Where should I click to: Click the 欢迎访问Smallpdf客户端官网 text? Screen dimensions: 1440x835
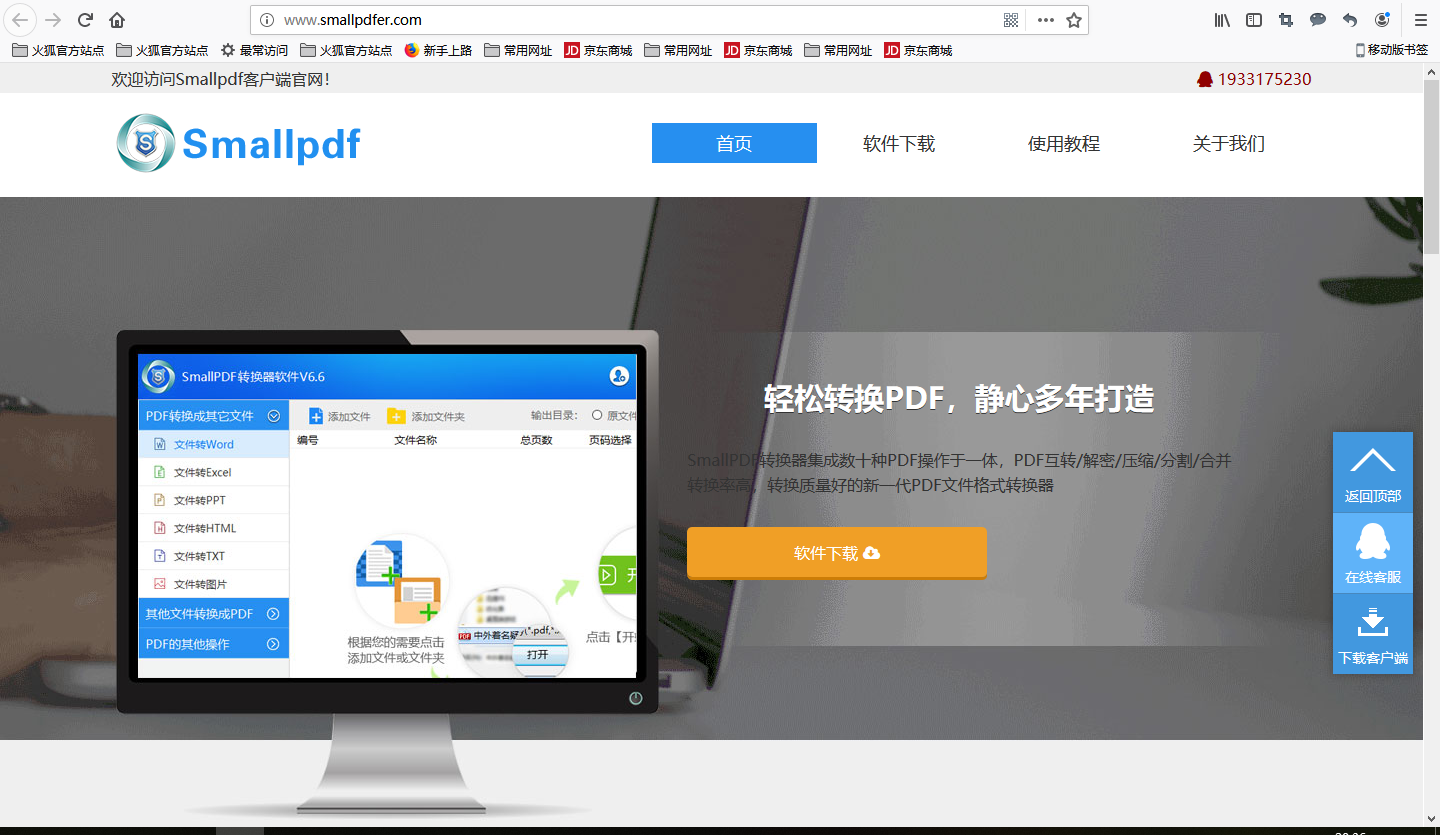220,79
